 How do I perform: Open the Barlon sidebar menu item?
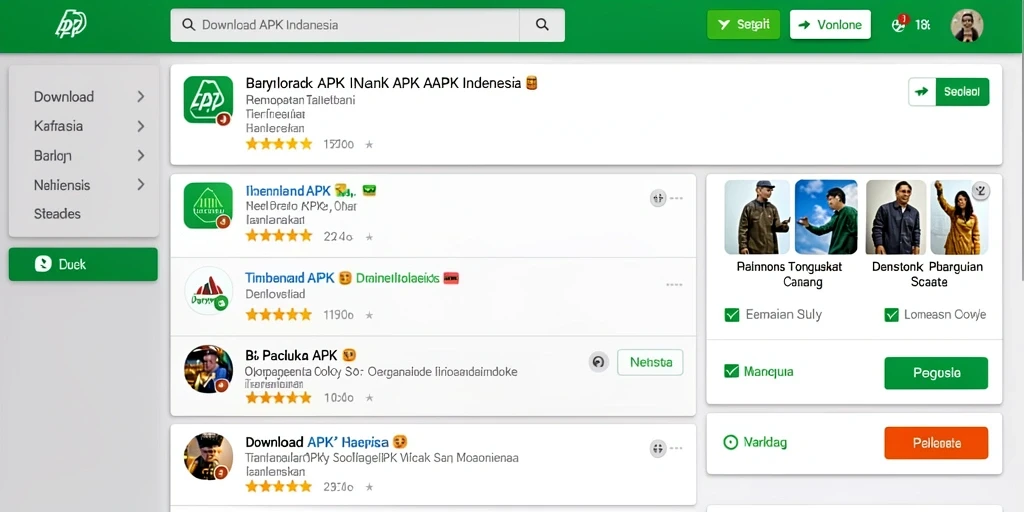53,155
